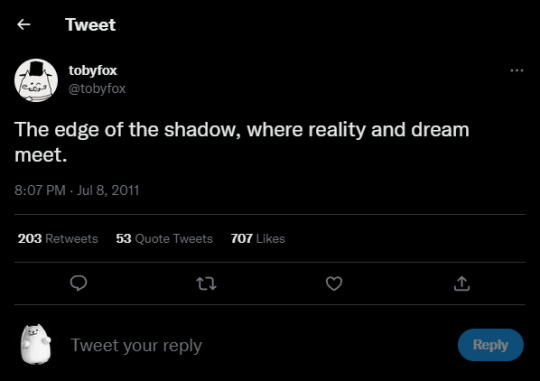Click the blue Reply button
Image resolution: width=540 pixels, height=381 pixels.
490,345
